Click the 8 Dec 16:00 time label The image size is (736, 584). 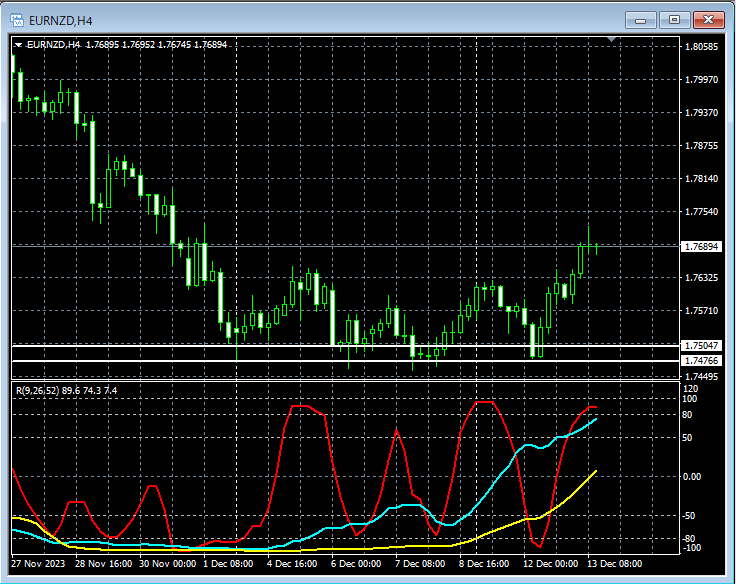[483, 564]
